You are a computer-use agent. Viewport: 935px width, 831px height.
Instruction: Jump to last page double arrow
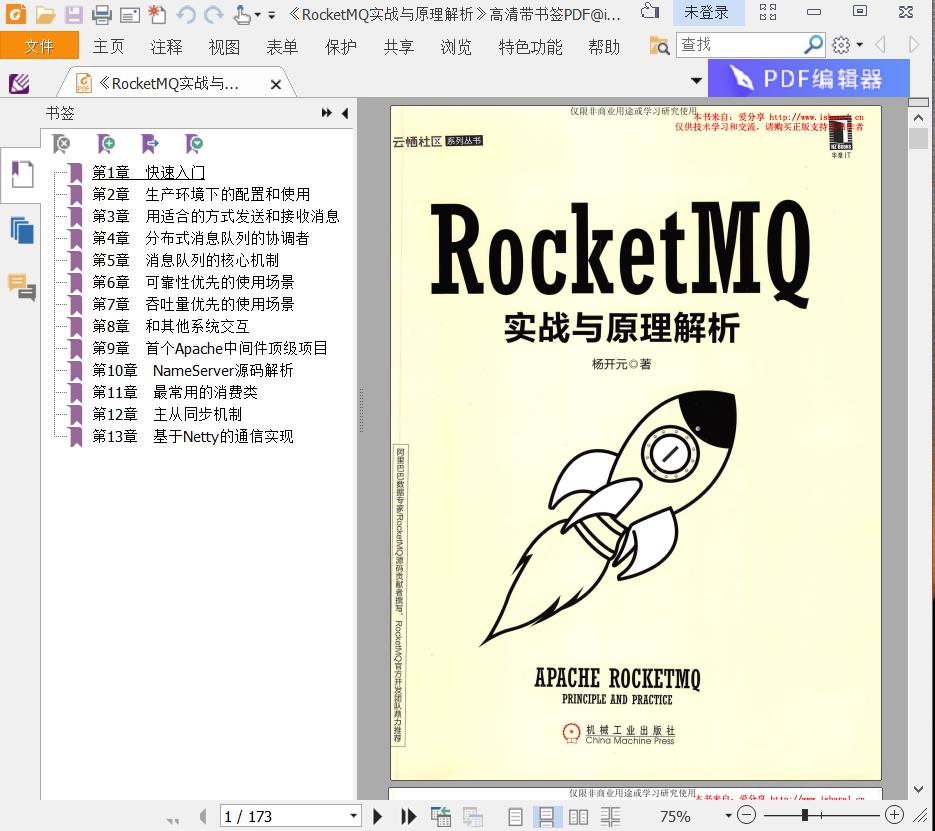[408, 816]
